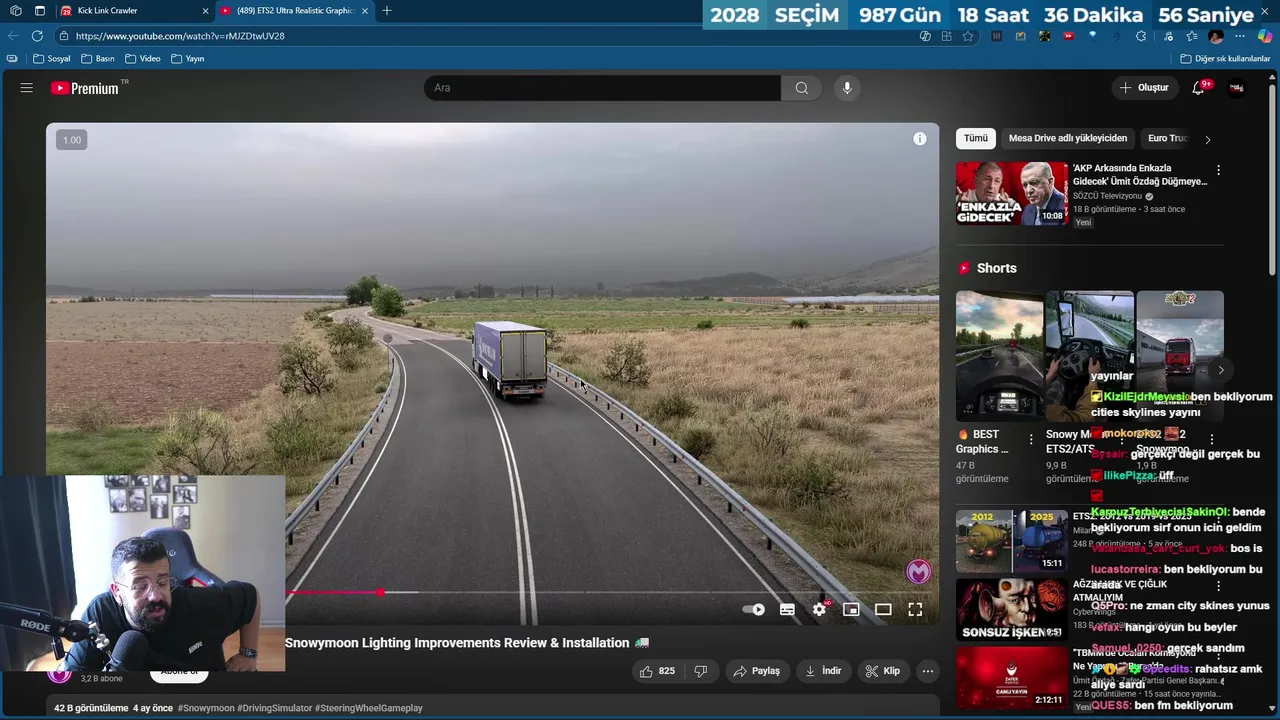
Task: Open the Yayın bookmarks folder
Action: 188,59
